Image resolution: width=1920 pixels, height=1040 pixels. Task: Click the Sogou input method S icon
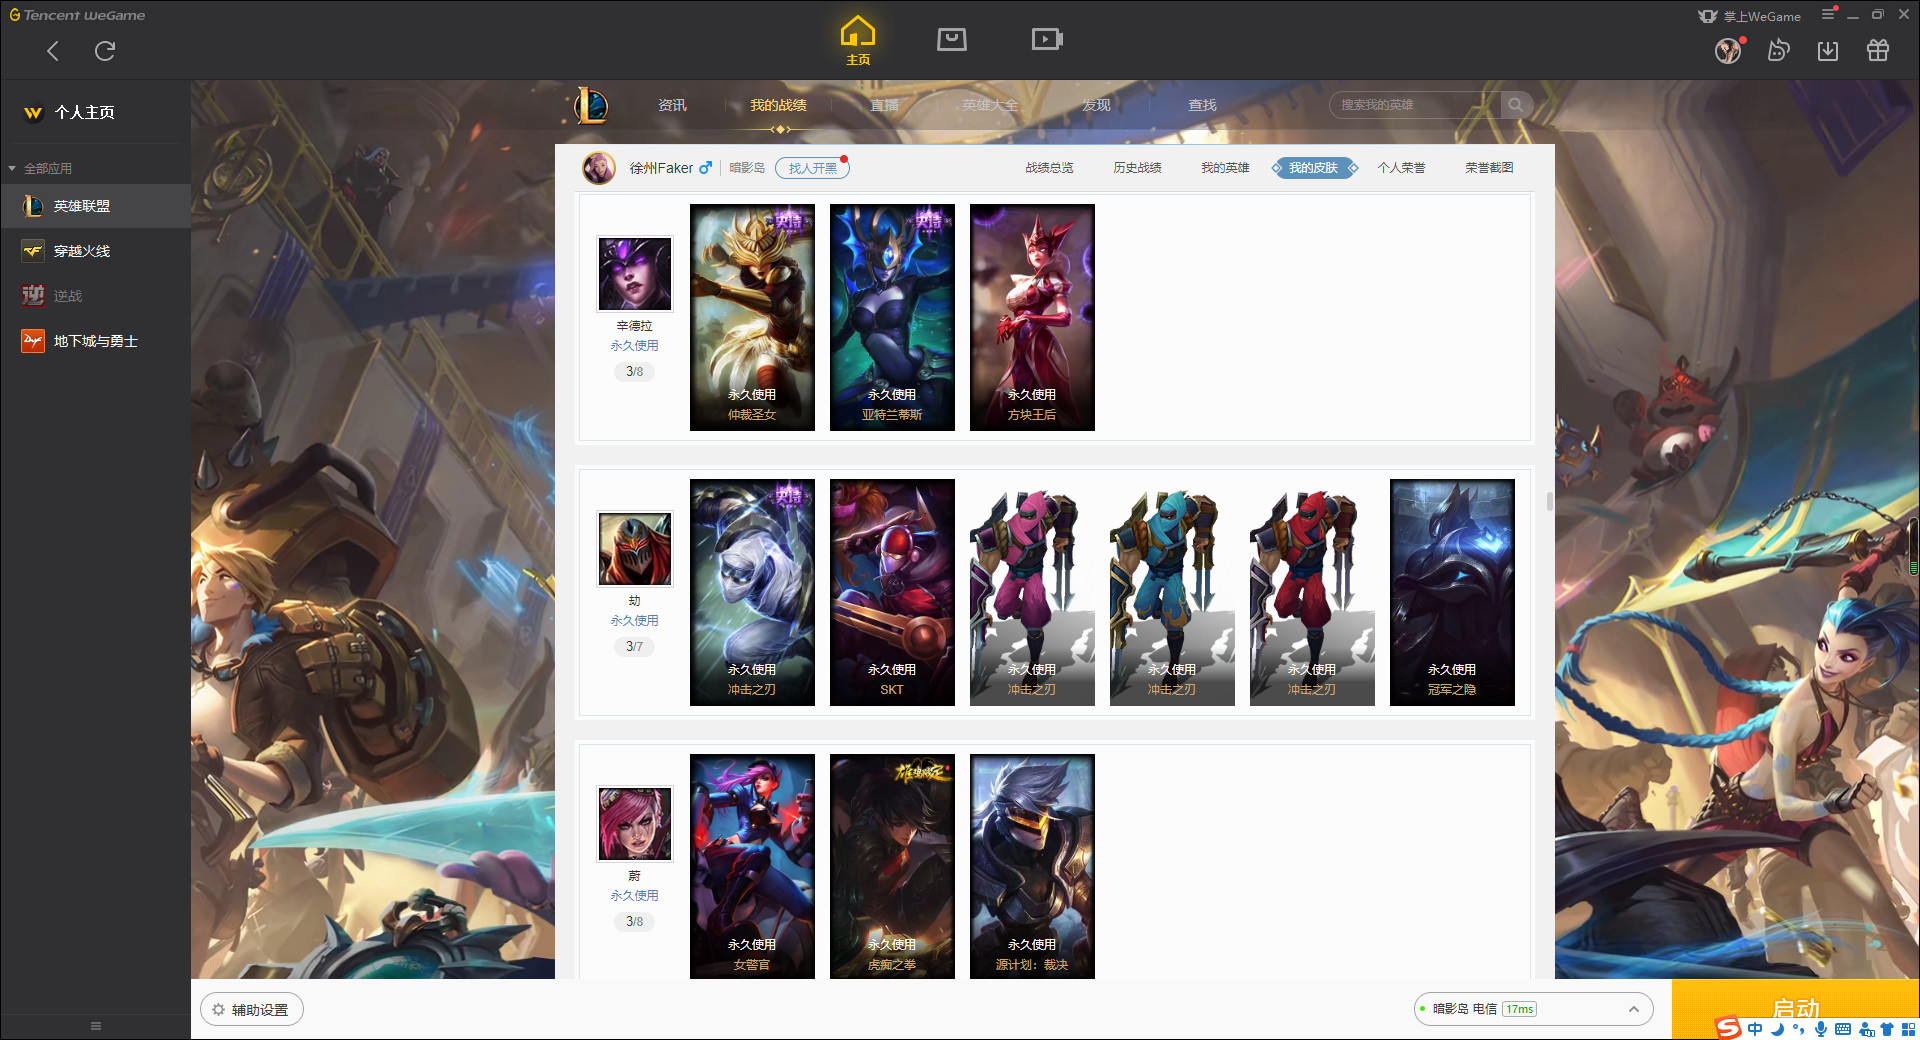[x=1728, y=1028]
